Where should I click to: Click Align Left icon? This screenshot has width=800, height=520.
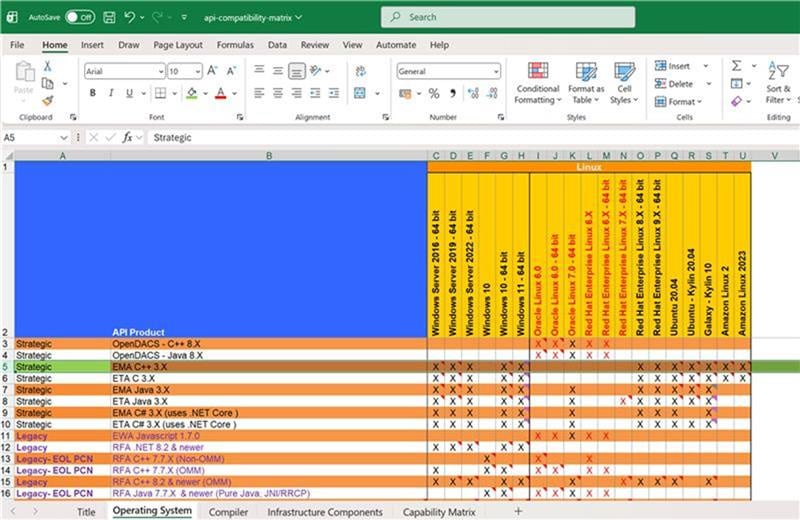point(259,93)
